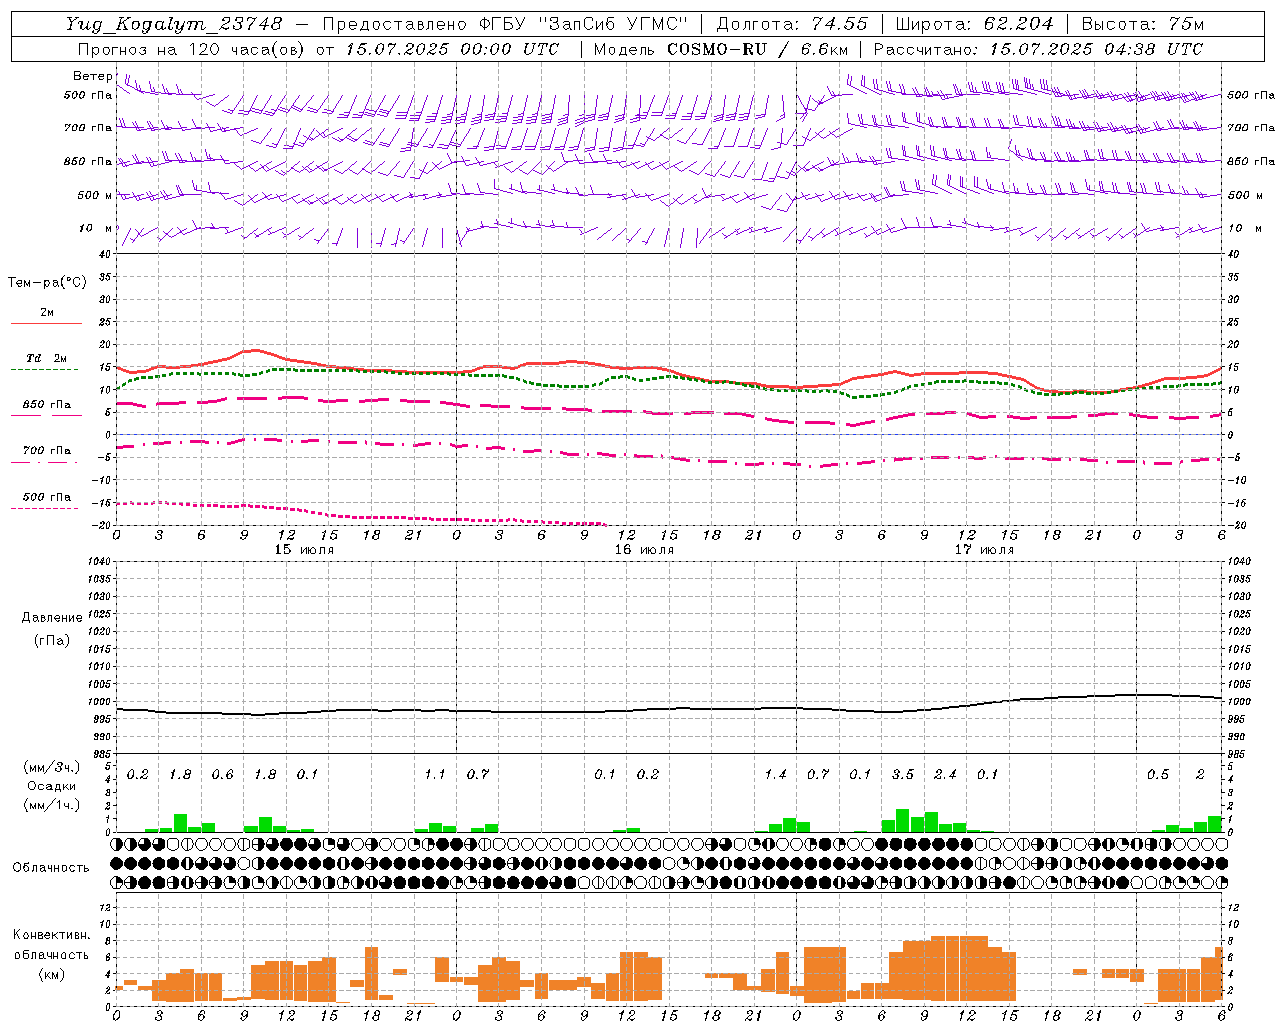
Task: Select the 'Долгота: 74.55' header value
Action: tap(793, 24)
